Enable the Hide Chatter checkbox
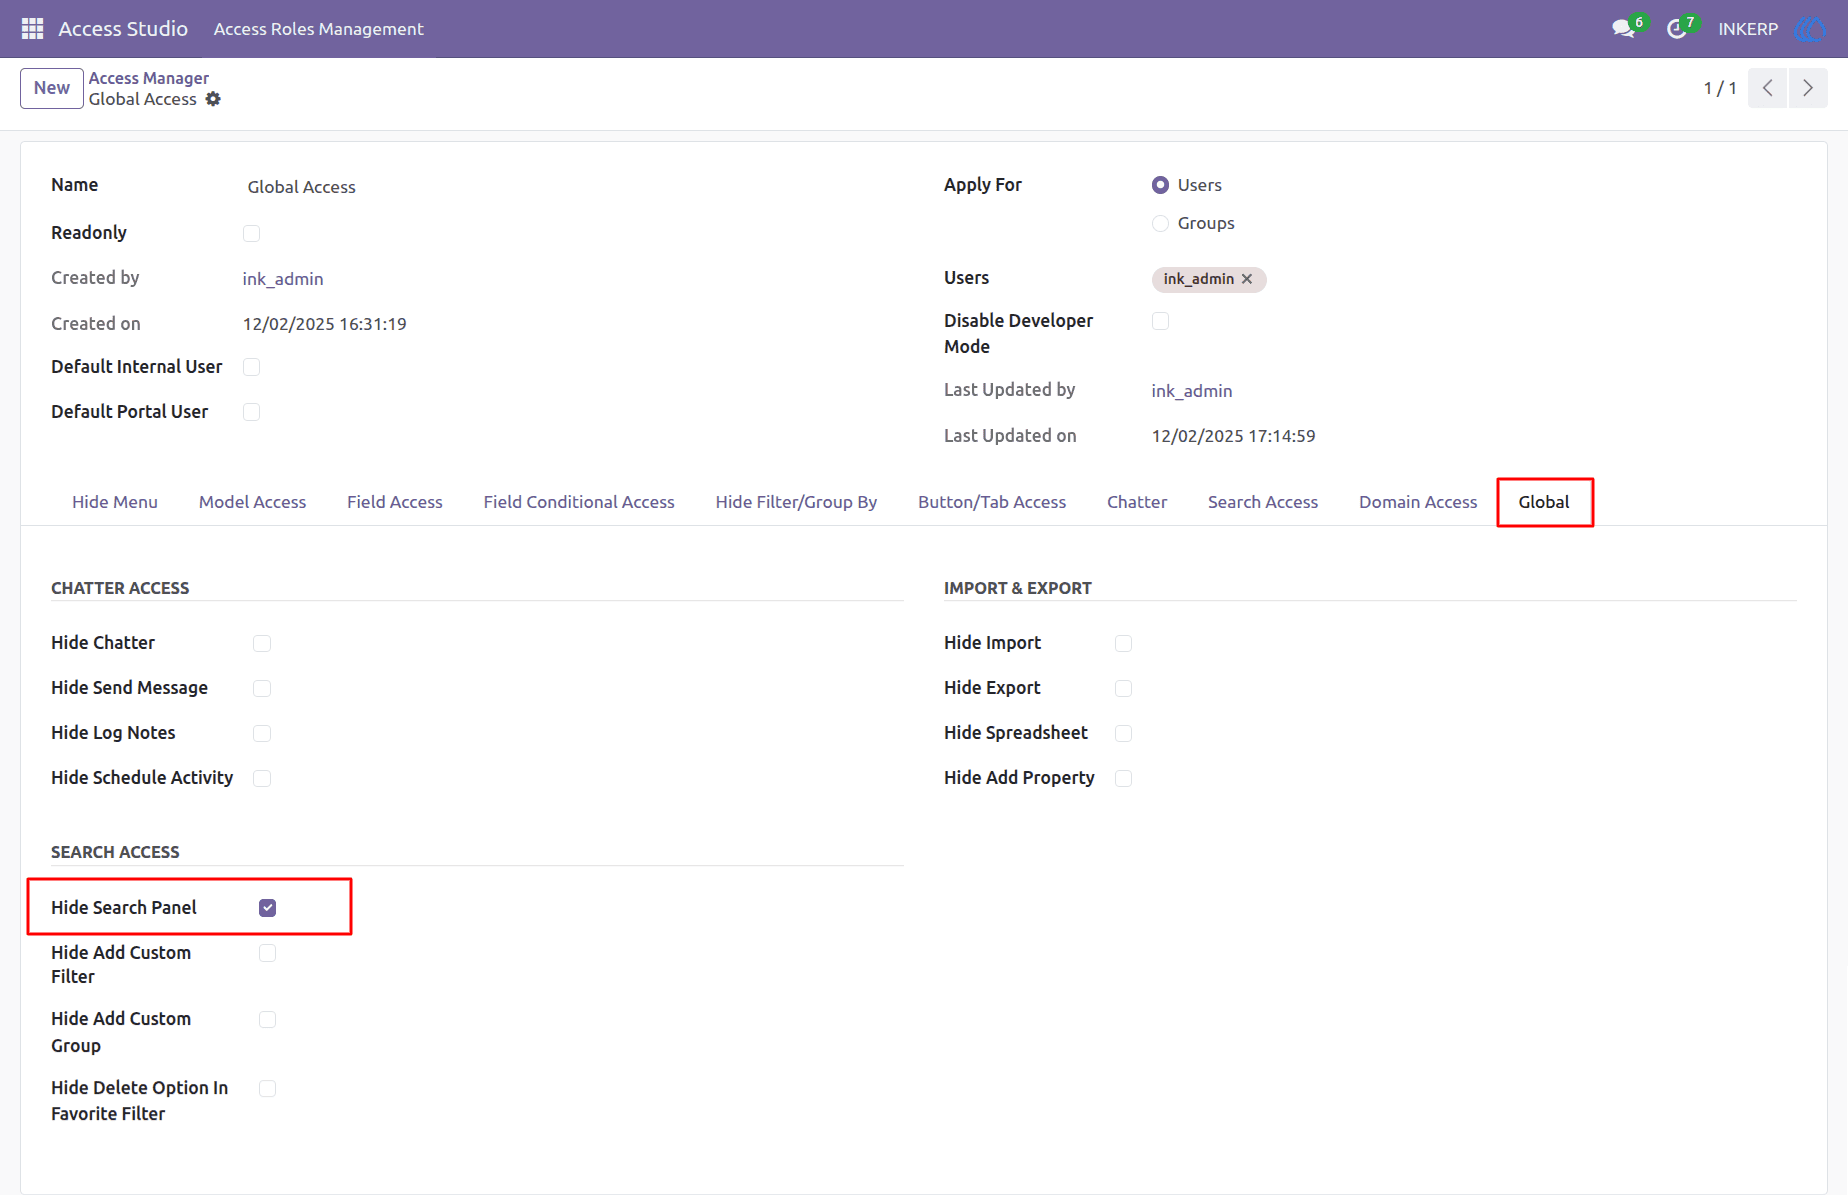The image size is (1848, 1197). 262,643
